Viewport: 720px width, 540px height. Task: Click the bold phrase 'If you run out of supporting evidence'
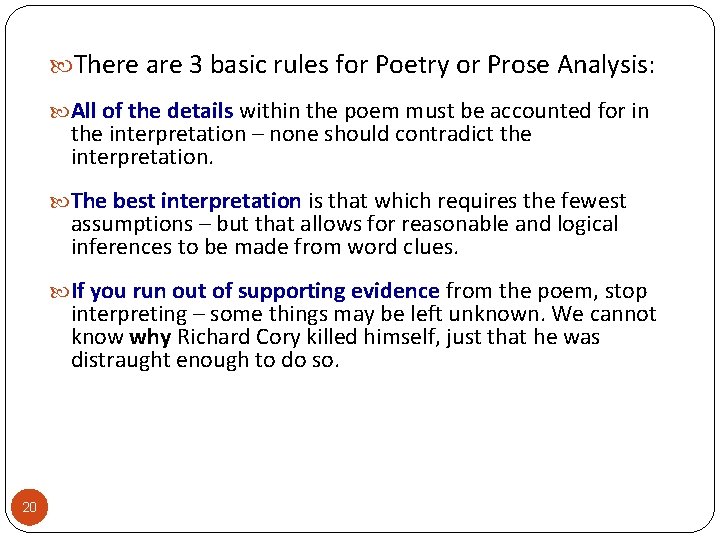click(255, 292)
